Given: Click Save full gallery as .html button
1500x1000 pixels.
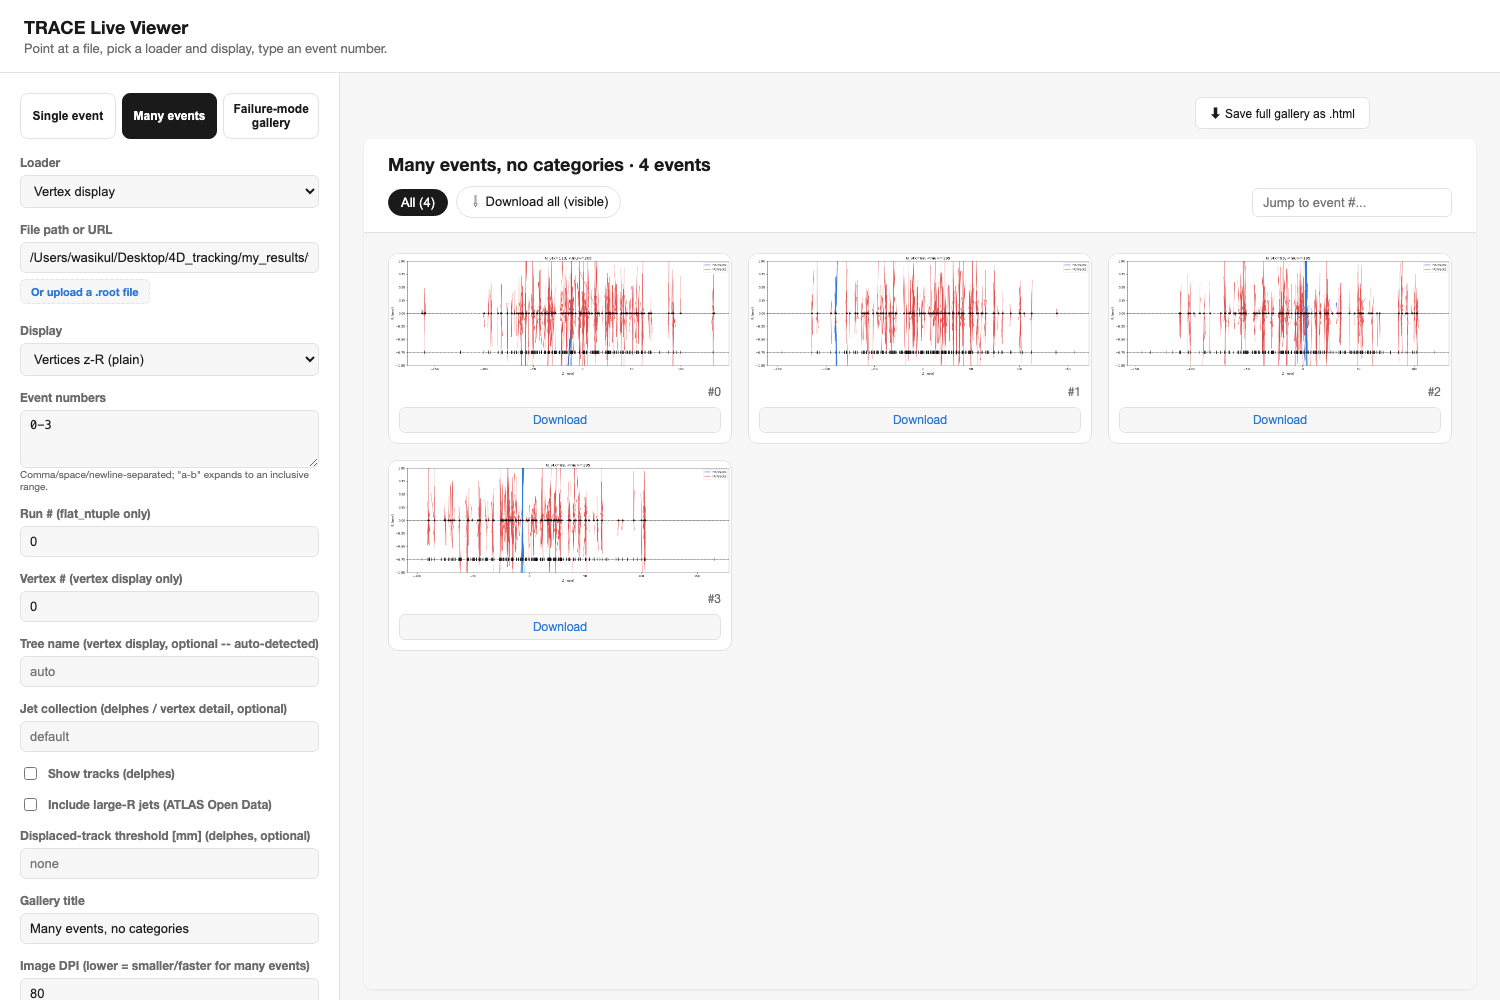Looking at the screenshot, I should 1282,114.
